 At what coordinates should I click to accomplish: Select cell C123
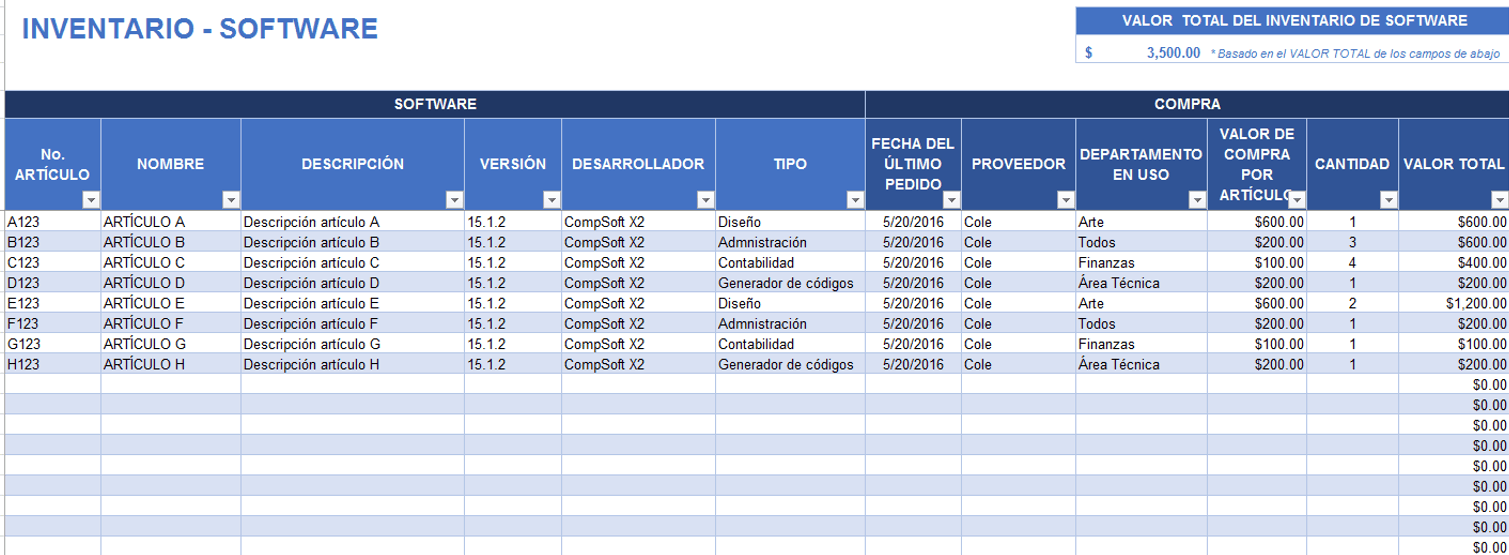point(53,262)
